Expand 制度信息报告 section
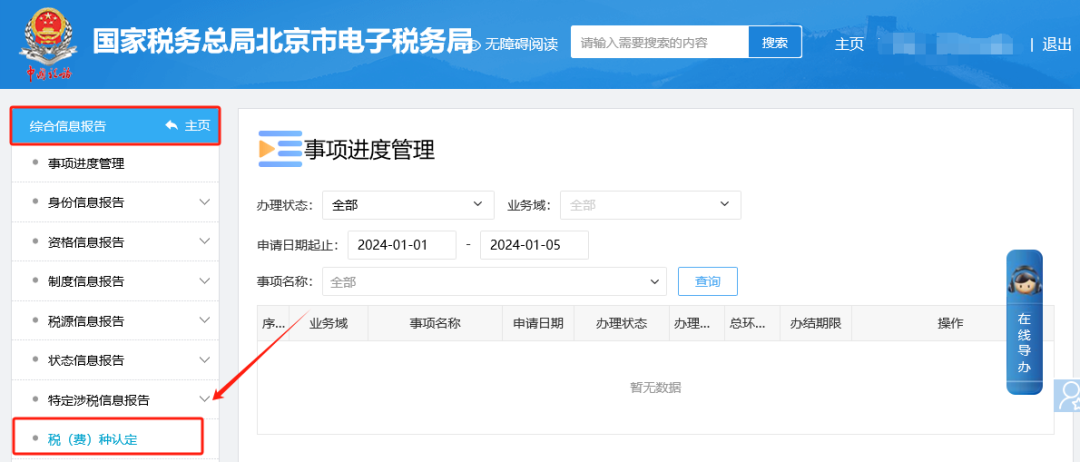Image resolution: width=1080 pixels, height=462 pixels. 205,281
